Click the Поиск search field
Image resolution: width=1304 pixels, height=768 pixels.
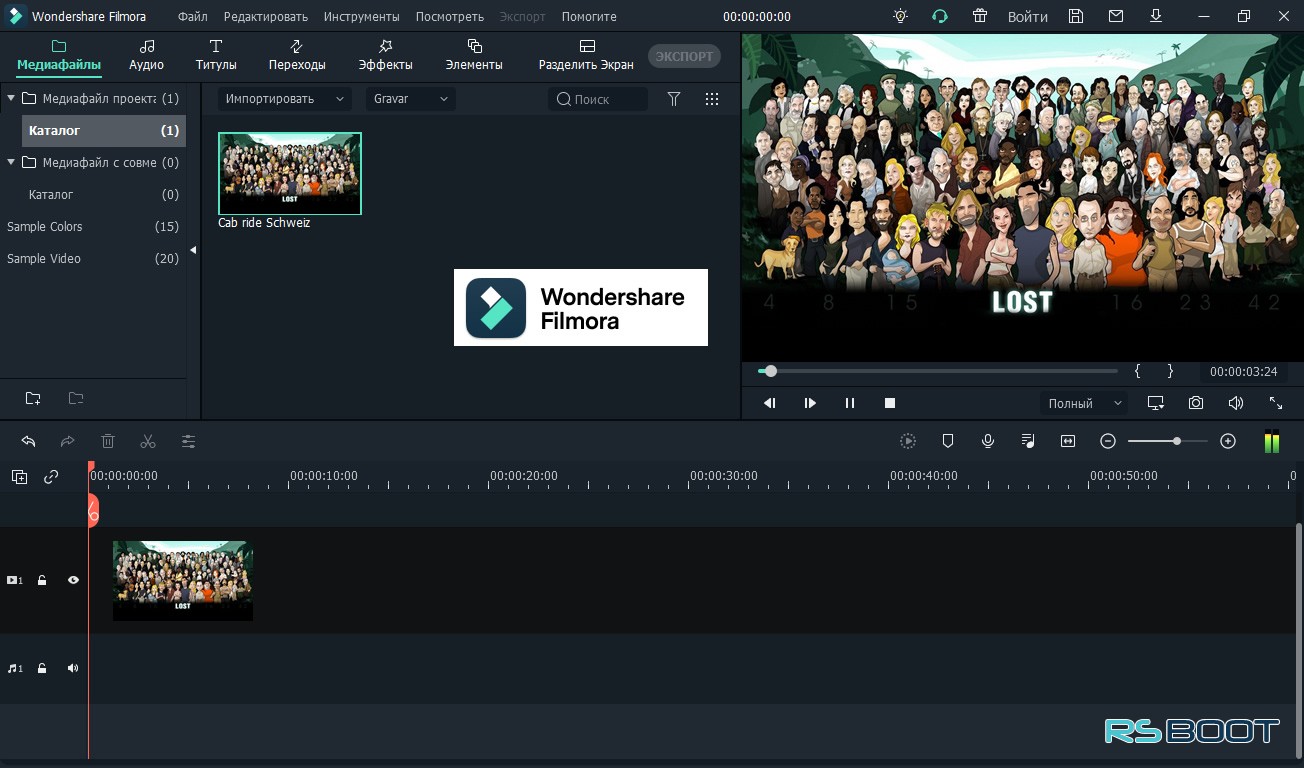598,99
